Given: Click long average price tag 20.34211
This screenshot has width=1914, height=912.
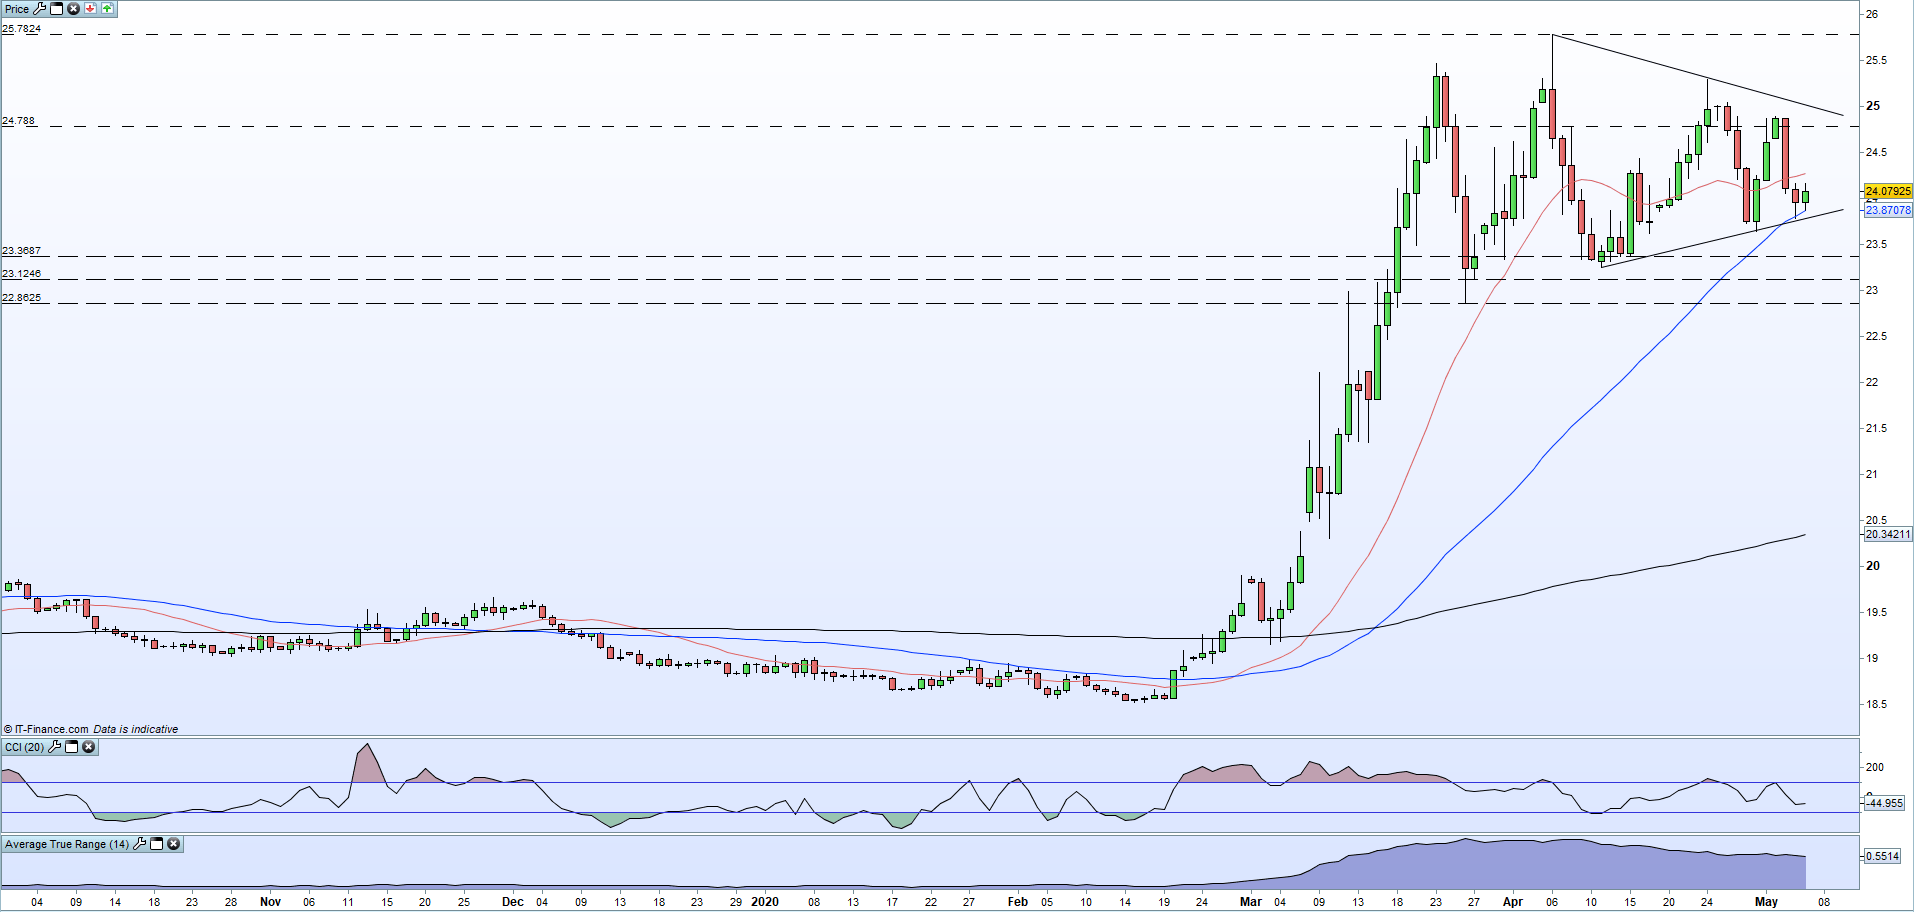Looking at the screenshot, I should click(1888, 534).
